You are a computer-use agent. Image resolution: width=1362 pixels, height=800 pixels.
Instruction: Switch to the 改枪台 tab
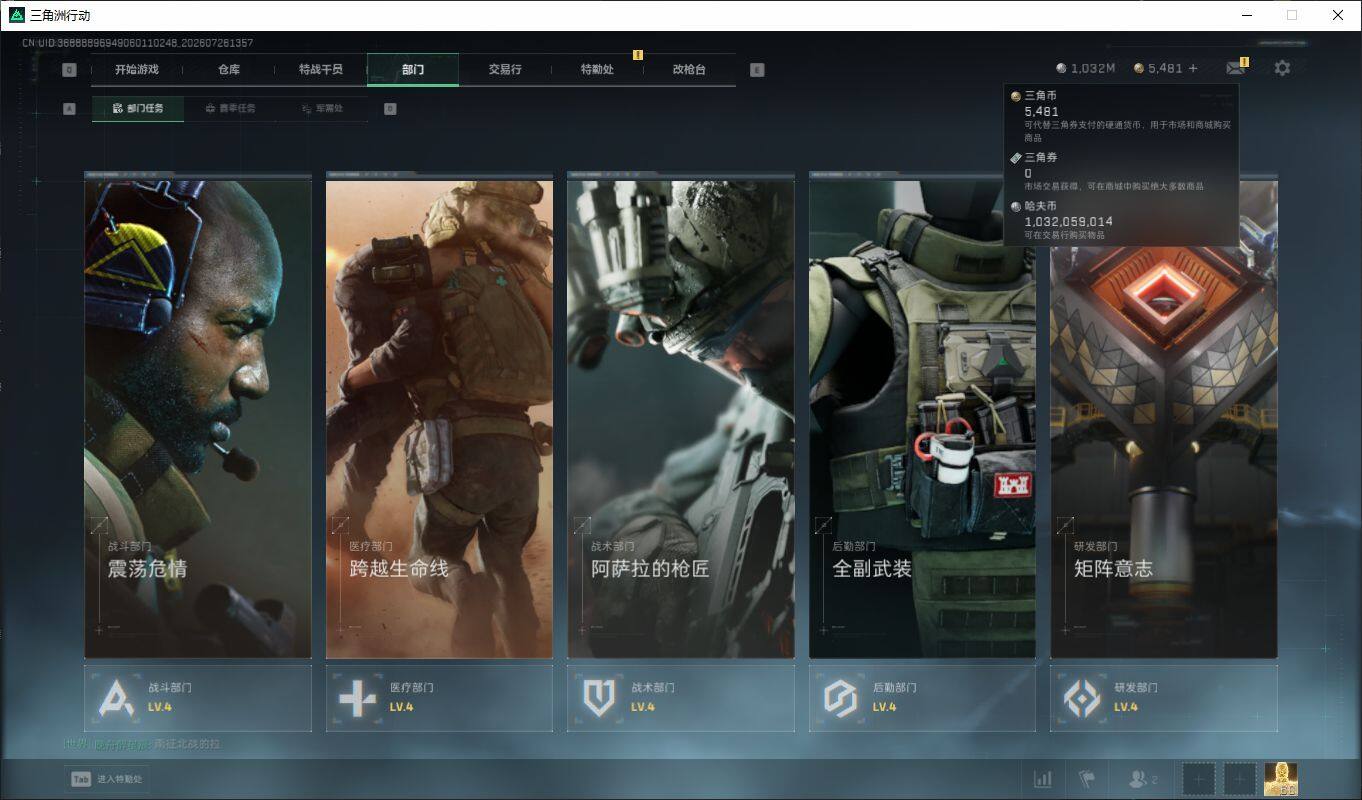pyautogui.click(x=689, y=70)
